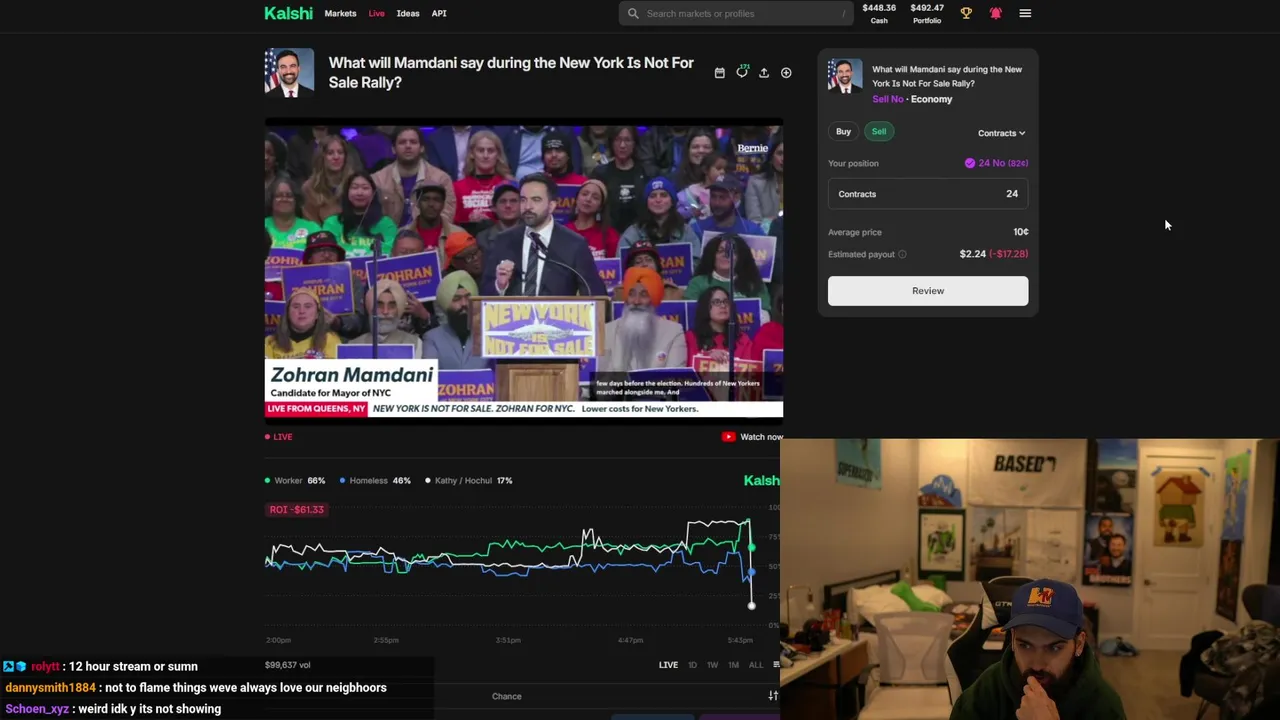Viewport: 1280px width, 720px height.
Task: Open the Kalshi home logo
Action: pos(288,13)
